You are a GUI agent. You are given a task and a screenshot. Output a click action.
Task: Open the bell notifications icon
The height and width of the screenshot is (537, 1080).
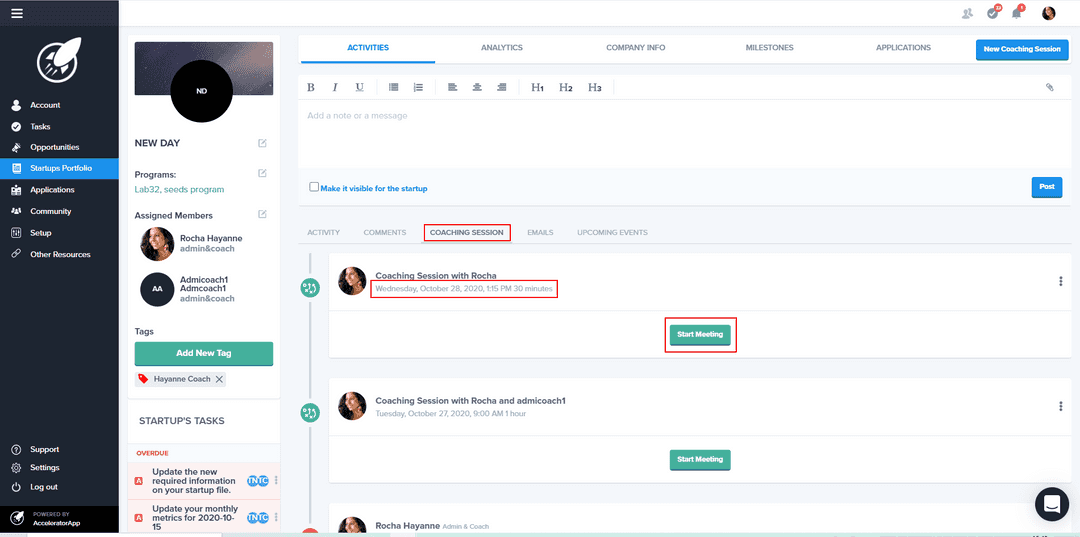pyautogui.click(x=1017, y=13)
